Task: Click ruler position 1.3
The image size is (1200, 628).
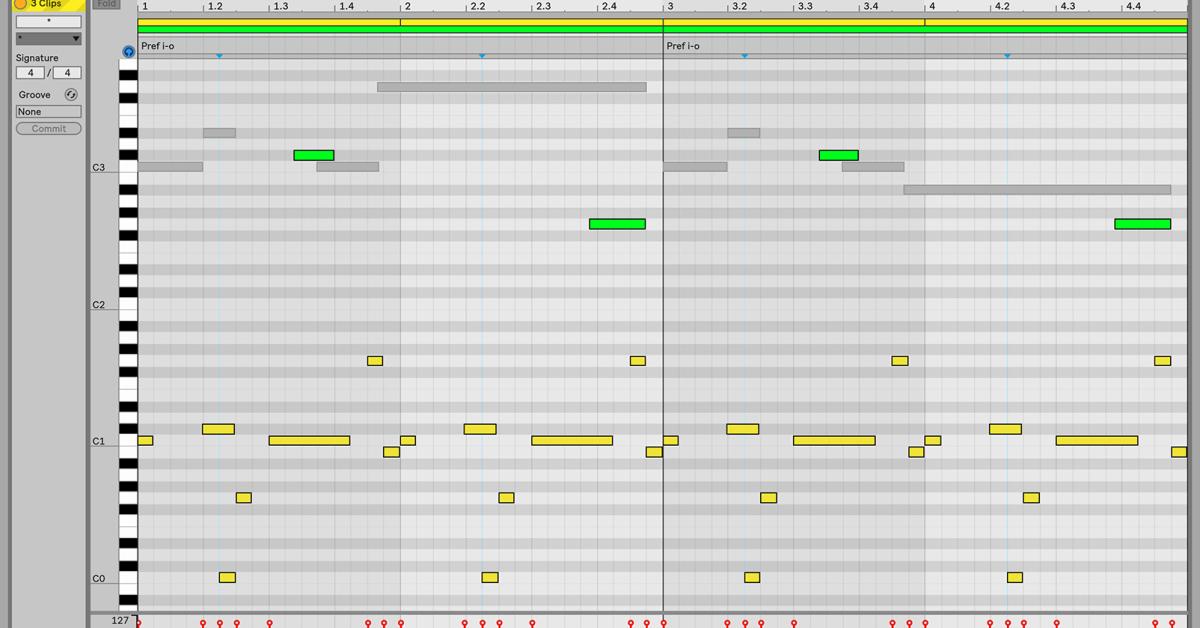Action: (x=280, y=6)
